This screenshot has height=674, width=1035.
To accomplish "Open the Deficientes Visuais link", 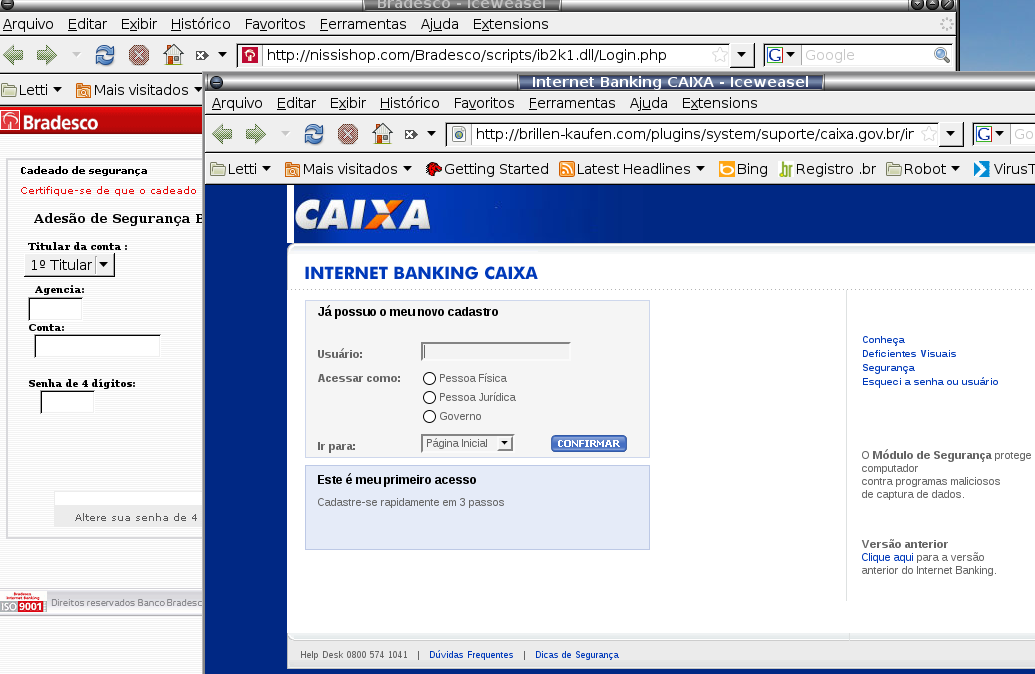I will (x=909, y=354).
